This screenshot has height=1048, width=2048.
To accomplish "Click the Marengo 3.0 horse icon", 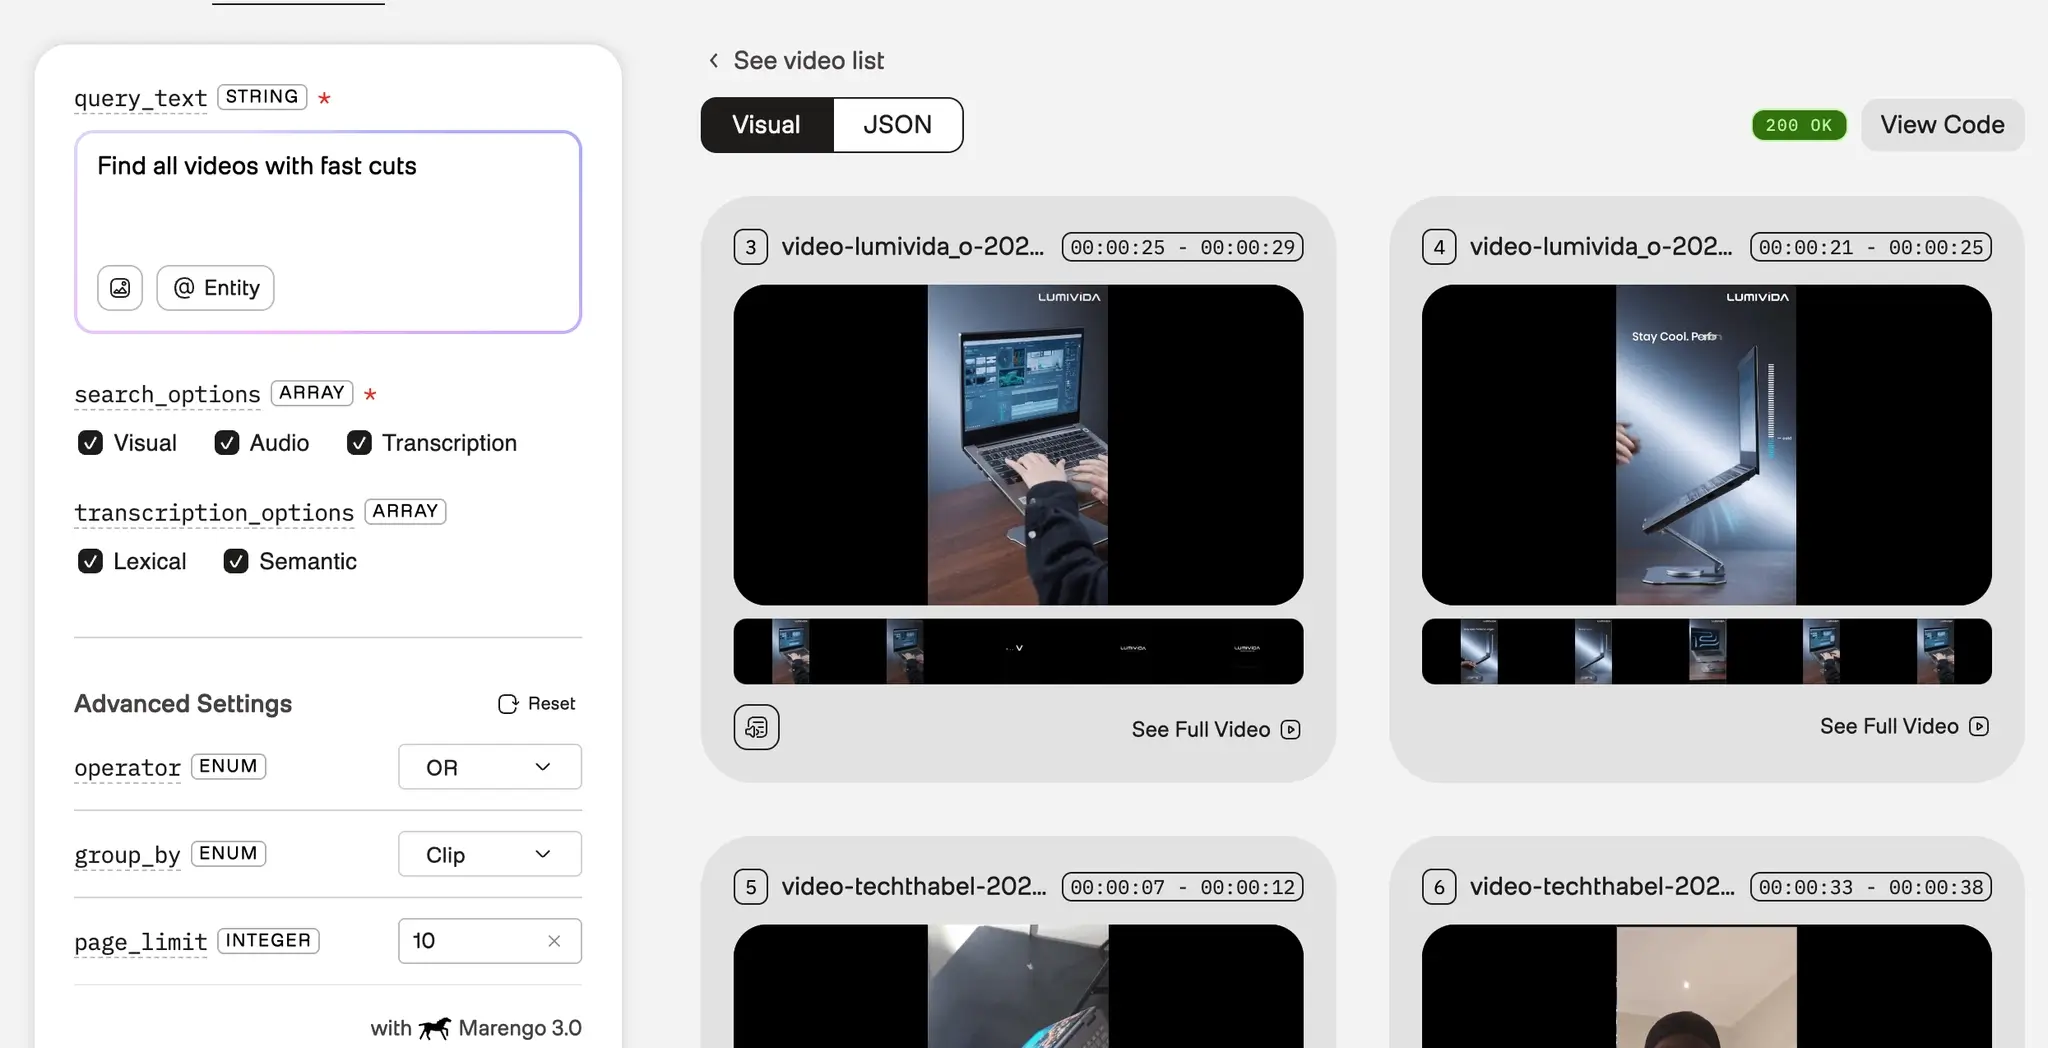I will [434, 1027].
